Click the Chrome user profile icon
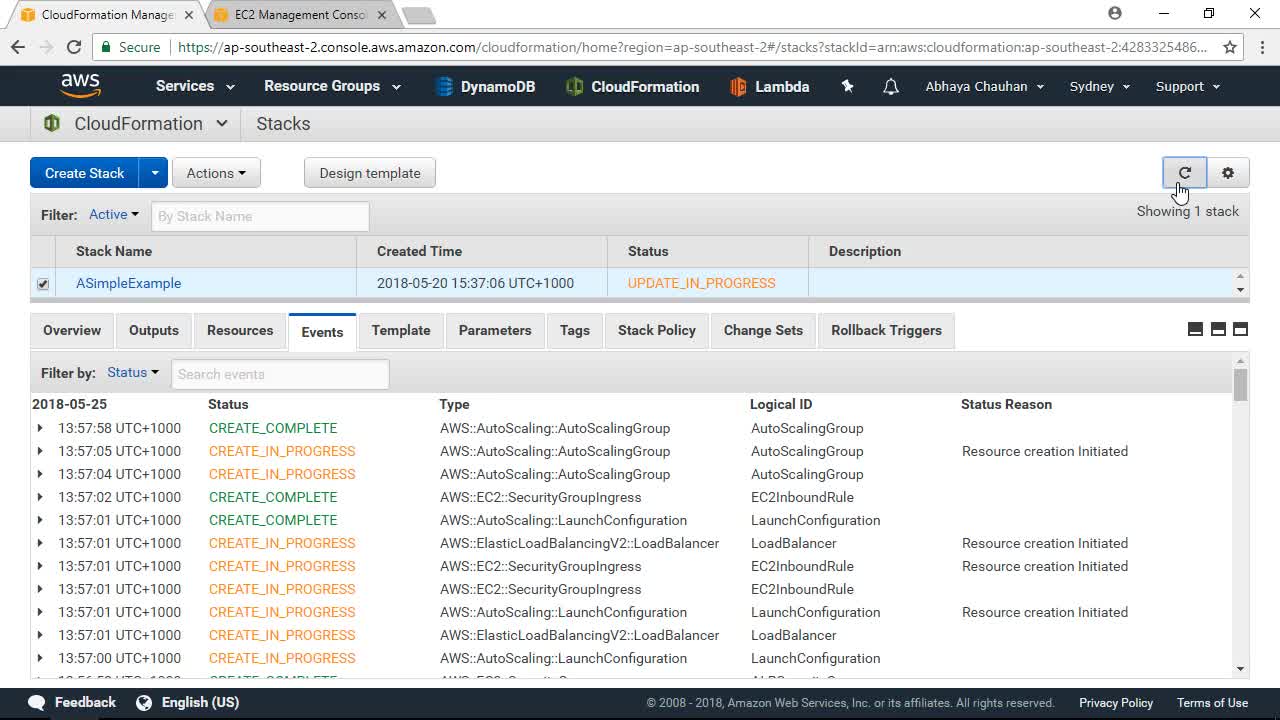Viewport: 1280px width, 720px height. pyautogui.click(x=1115, y=14)
